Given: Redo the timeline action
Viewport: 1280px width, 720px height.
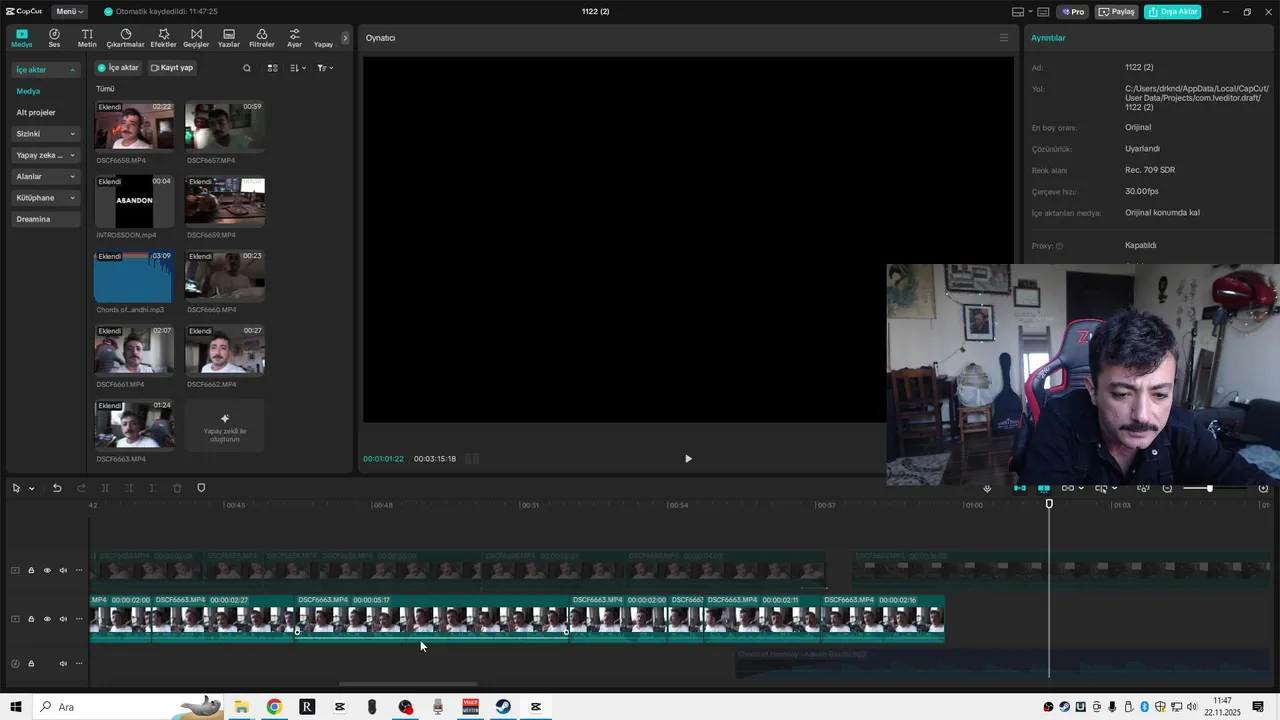Looking at the screenshot, I should [x=81, y=488].
